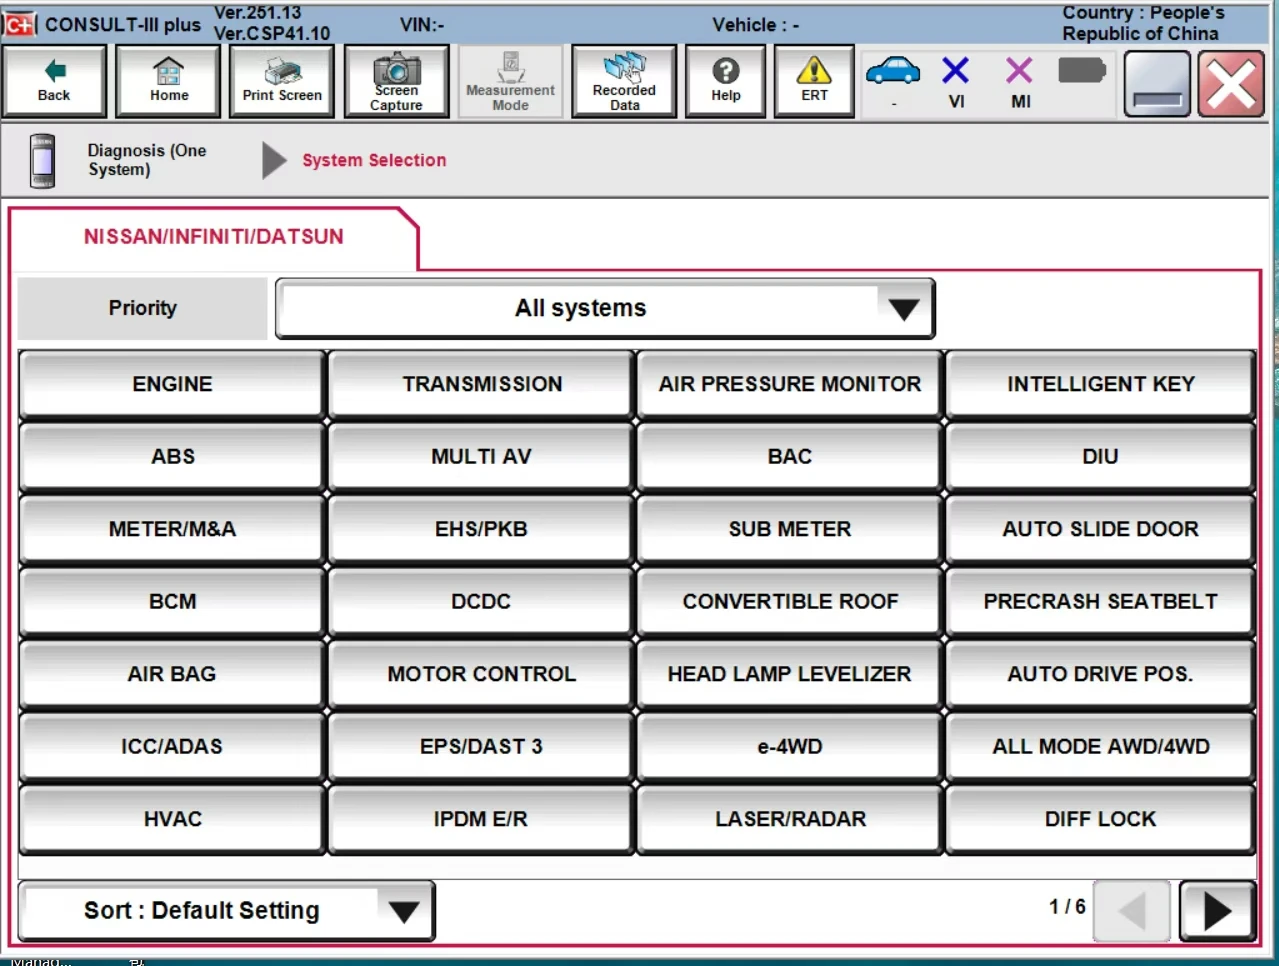
Task: Select the PRECRASH SEATBELT system
Action: [x=1100, y=601]
